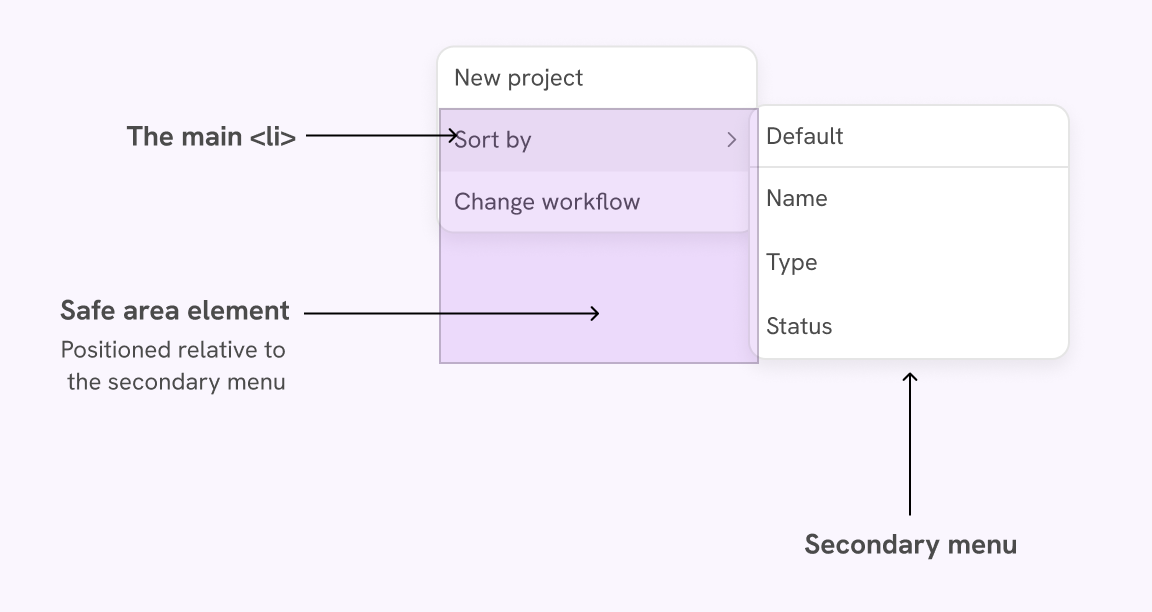Viewport: 1152px width, 612px height.
Task: Sort by Name in the secondary menu
Action: pyautogui.click(x=797, y=198)
